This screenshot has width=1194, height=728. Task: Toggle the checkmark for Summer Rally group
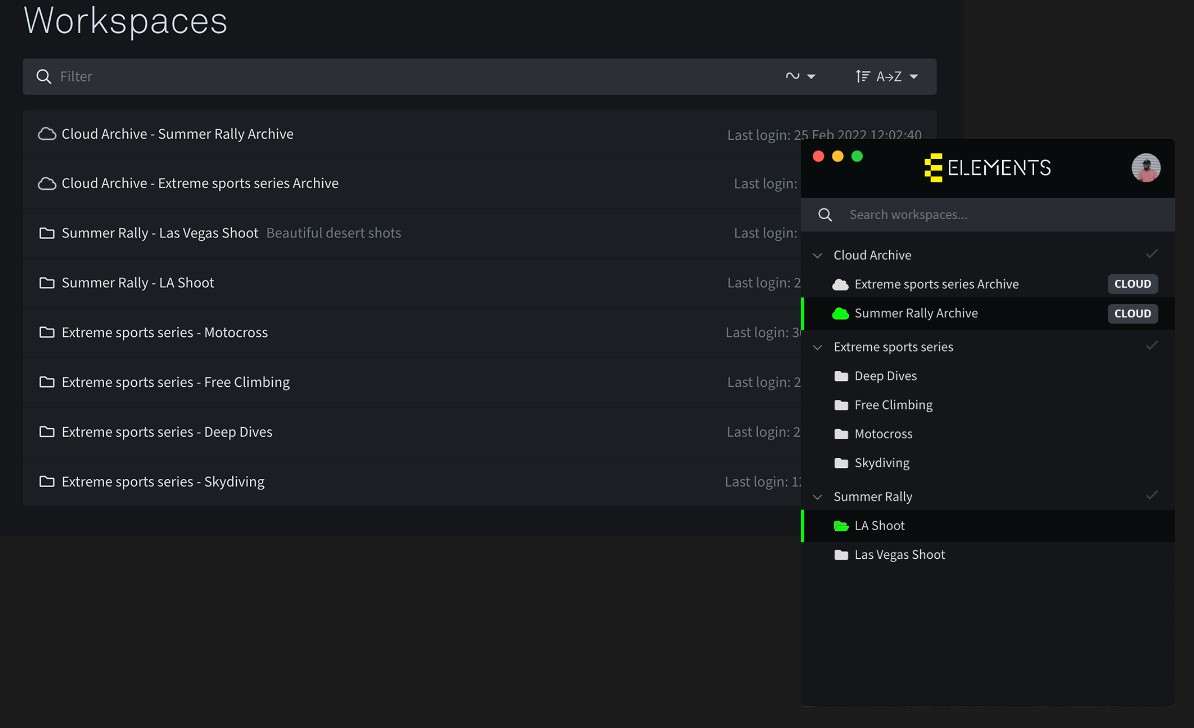(x=1151, y=495)
